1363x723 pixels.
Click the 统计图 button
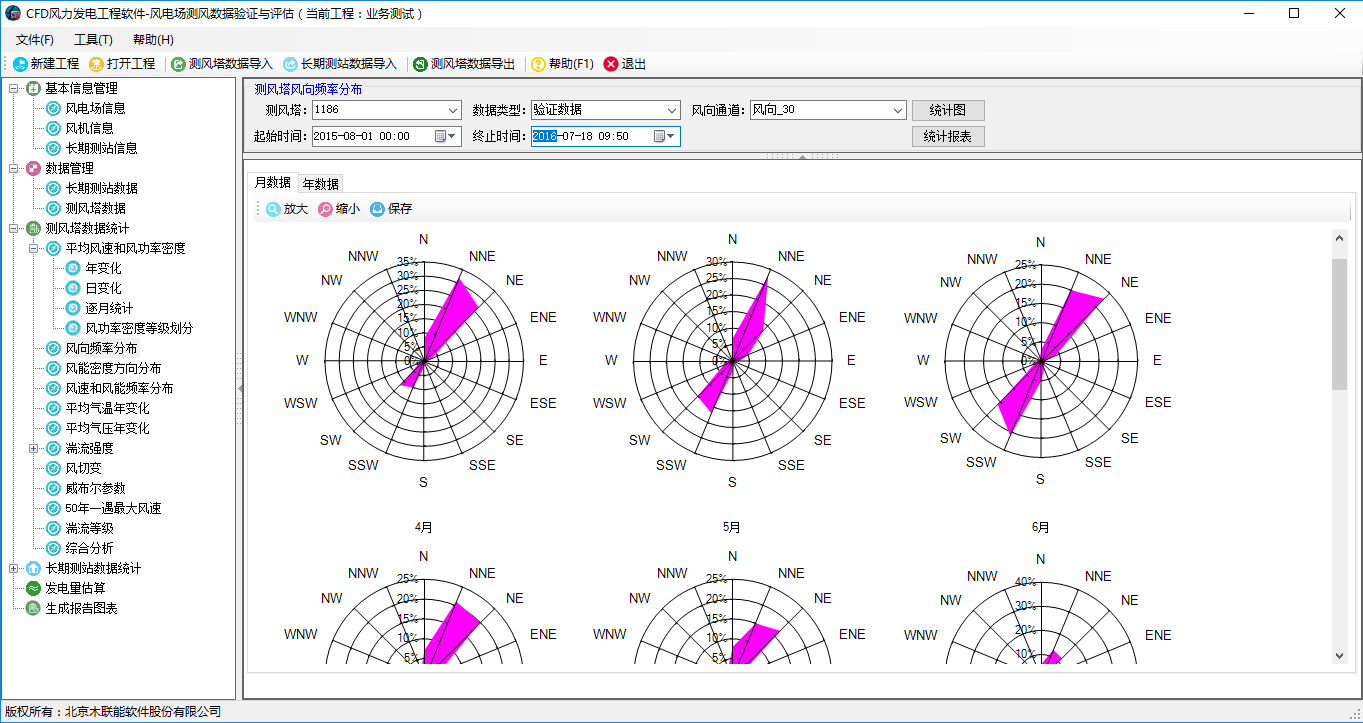(948, 110)
